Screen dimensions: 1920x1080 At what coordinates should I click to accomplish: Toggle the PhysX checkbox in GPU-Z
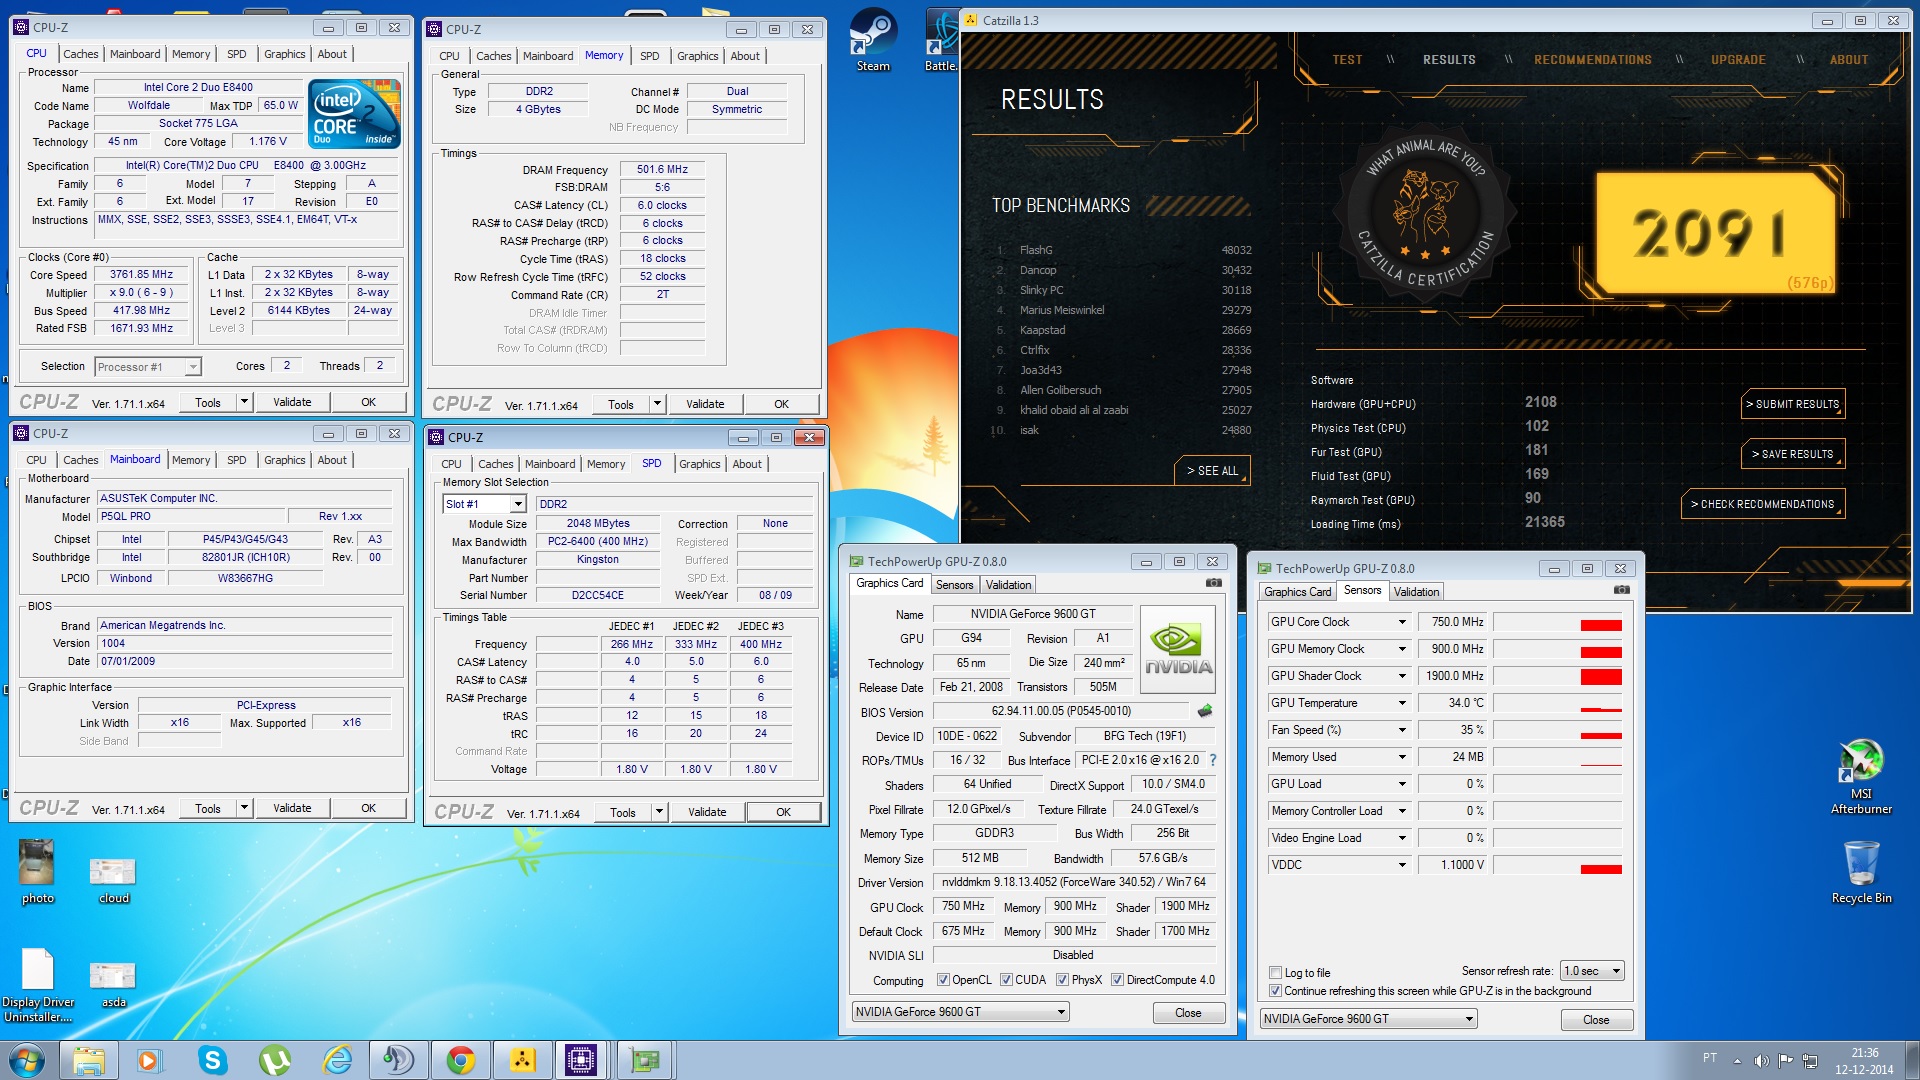click(x=1062, y=980)
